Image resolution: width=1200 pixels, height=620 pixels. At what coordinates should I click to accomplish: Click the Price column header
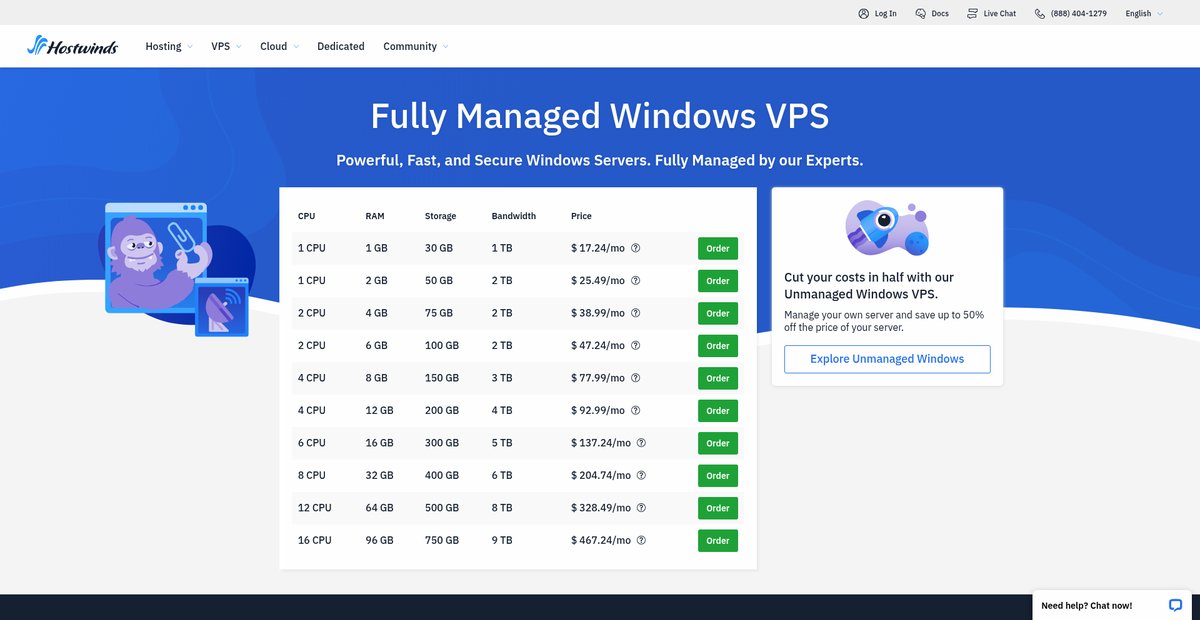(x=581, y=216)
